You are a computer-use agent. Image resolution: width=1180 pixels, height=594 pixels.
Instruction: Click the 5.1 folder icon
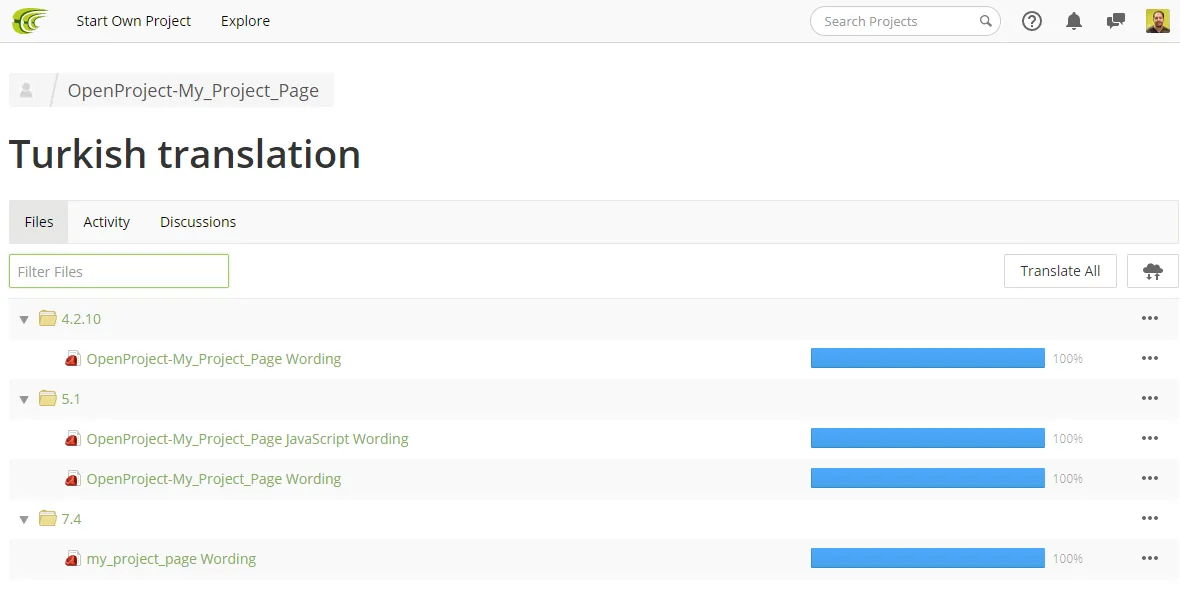click(47, 398)
